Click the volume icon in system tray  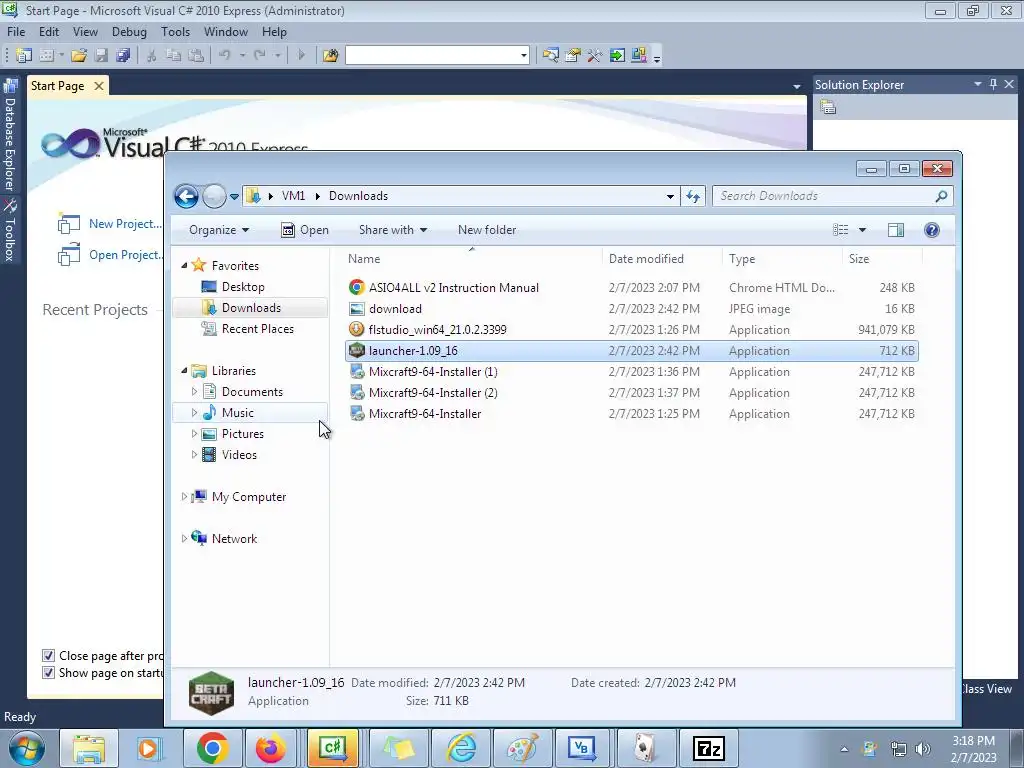(923, 749)
